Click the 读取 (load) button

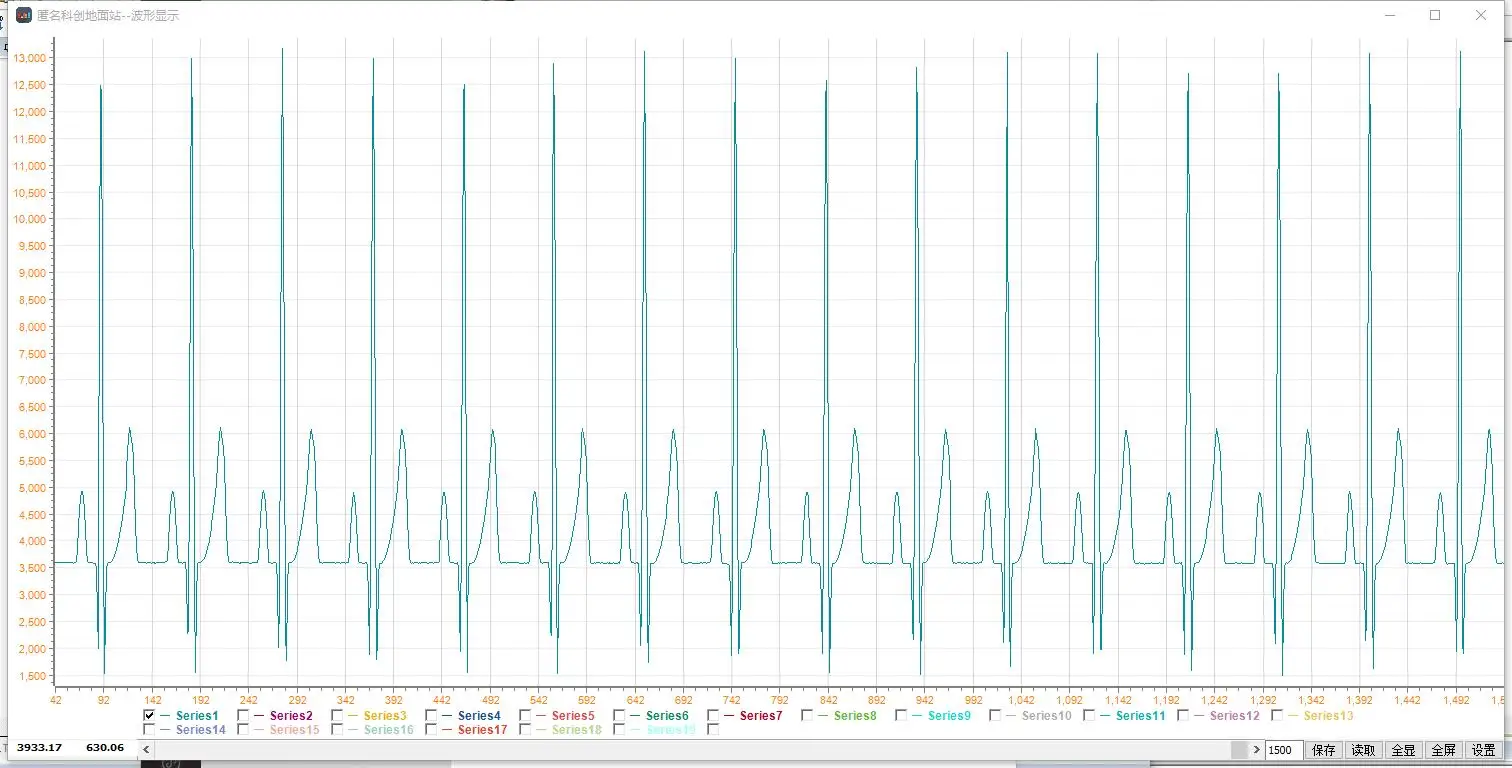point(1363,750)
